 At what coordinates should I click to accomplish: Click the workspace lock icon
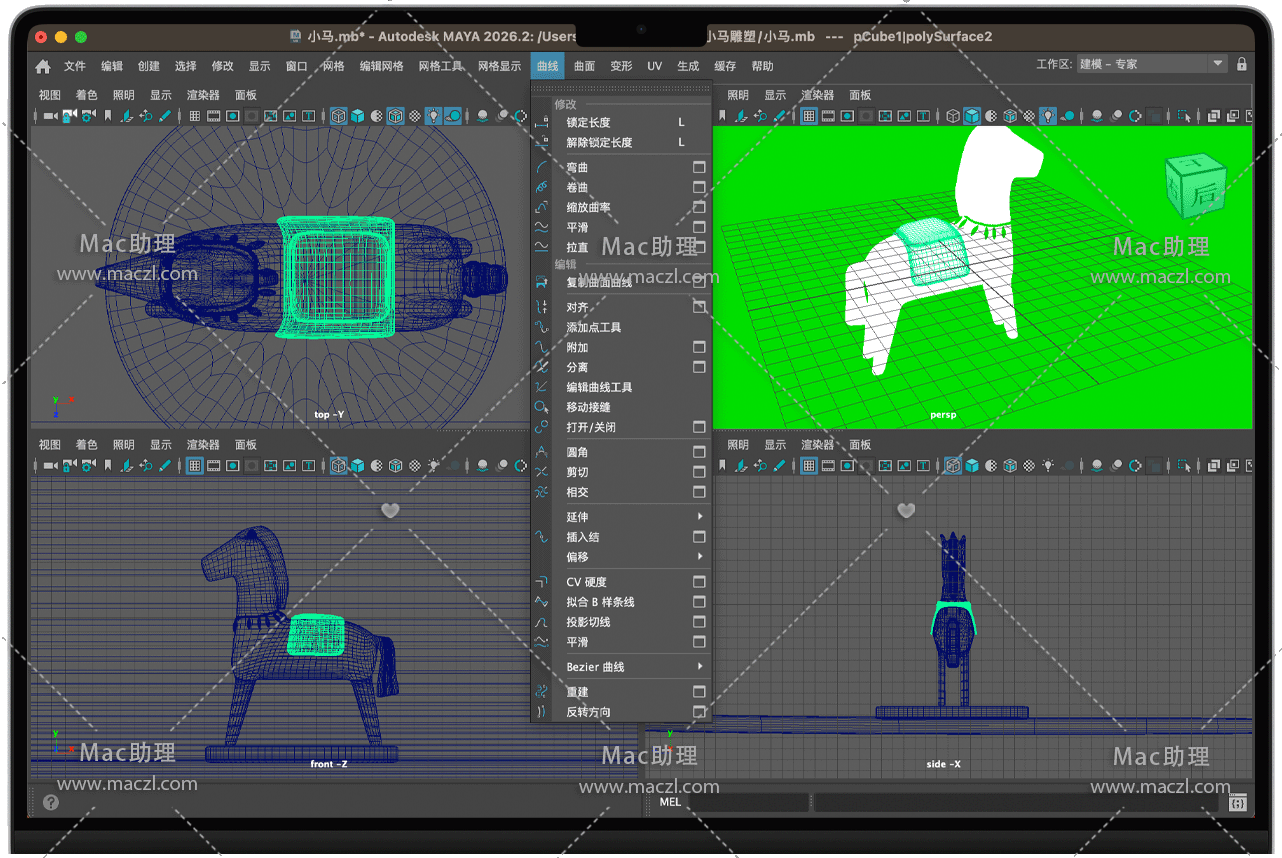point(1242,64)
